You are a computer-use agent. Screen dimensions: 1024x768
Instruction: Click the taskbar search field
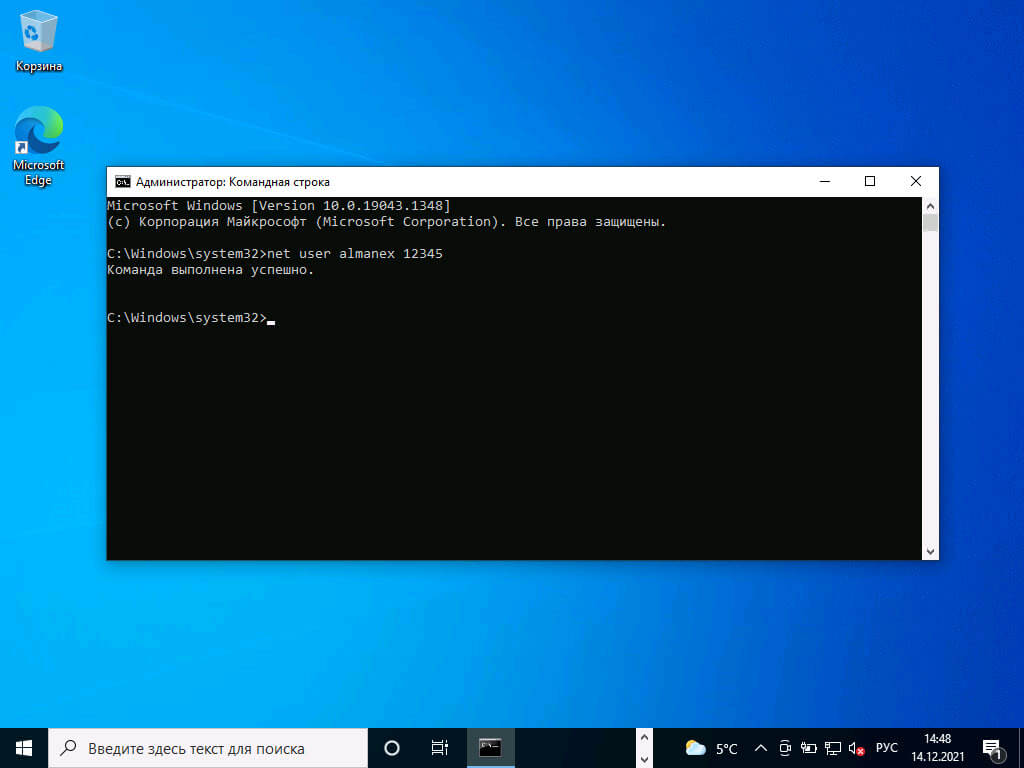[x=208, y=748]
